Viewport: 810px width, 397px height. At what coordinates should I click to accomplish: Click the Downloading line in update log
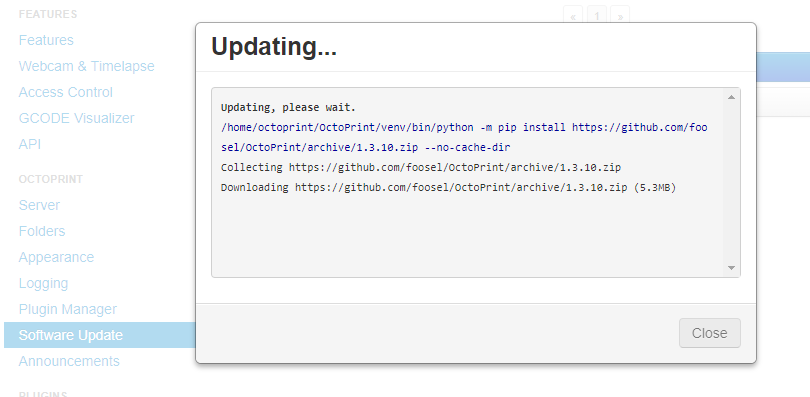[448, 187]
